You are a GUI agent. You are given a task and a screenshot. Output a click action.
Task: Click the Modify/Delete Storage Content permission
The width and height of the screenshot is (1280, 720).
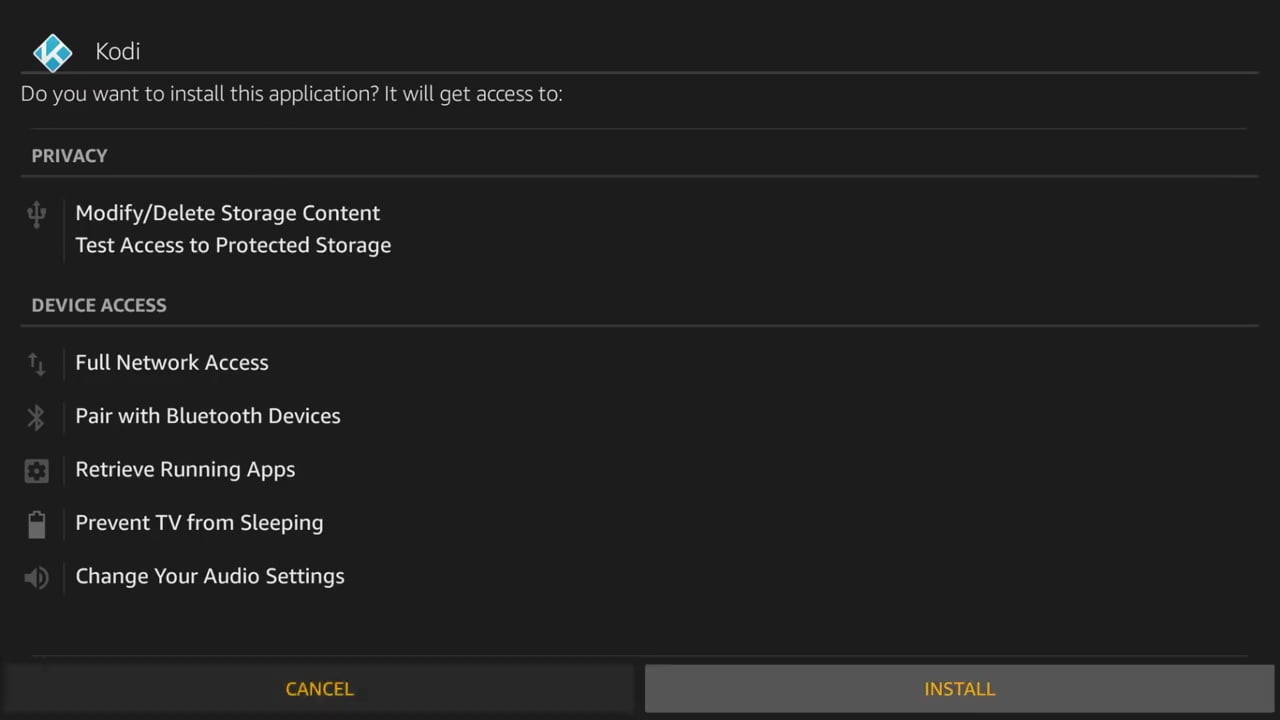click(x=227, y=213)
